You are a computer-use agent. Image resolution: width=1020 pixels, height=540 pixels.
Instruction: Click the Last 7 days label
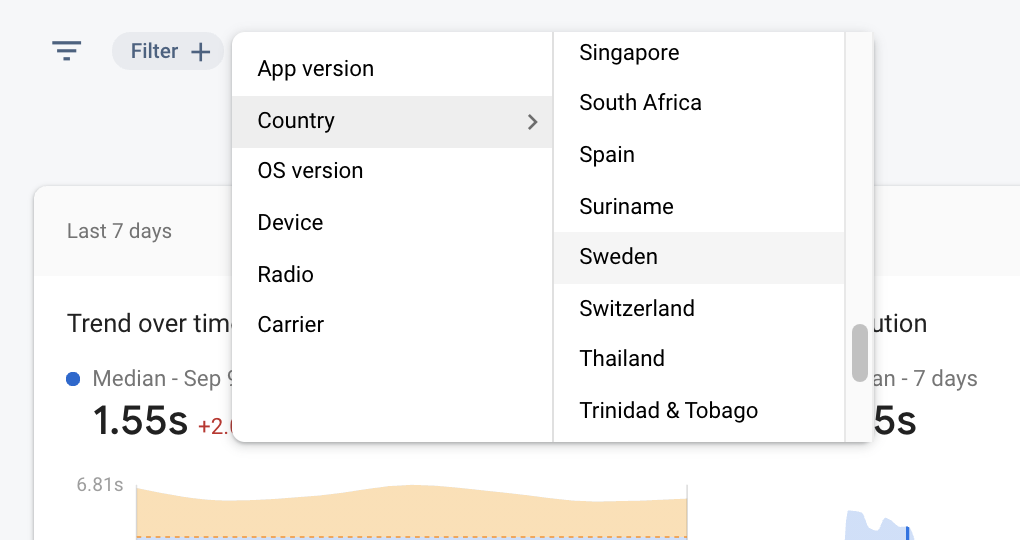click(x=119, y=231)
